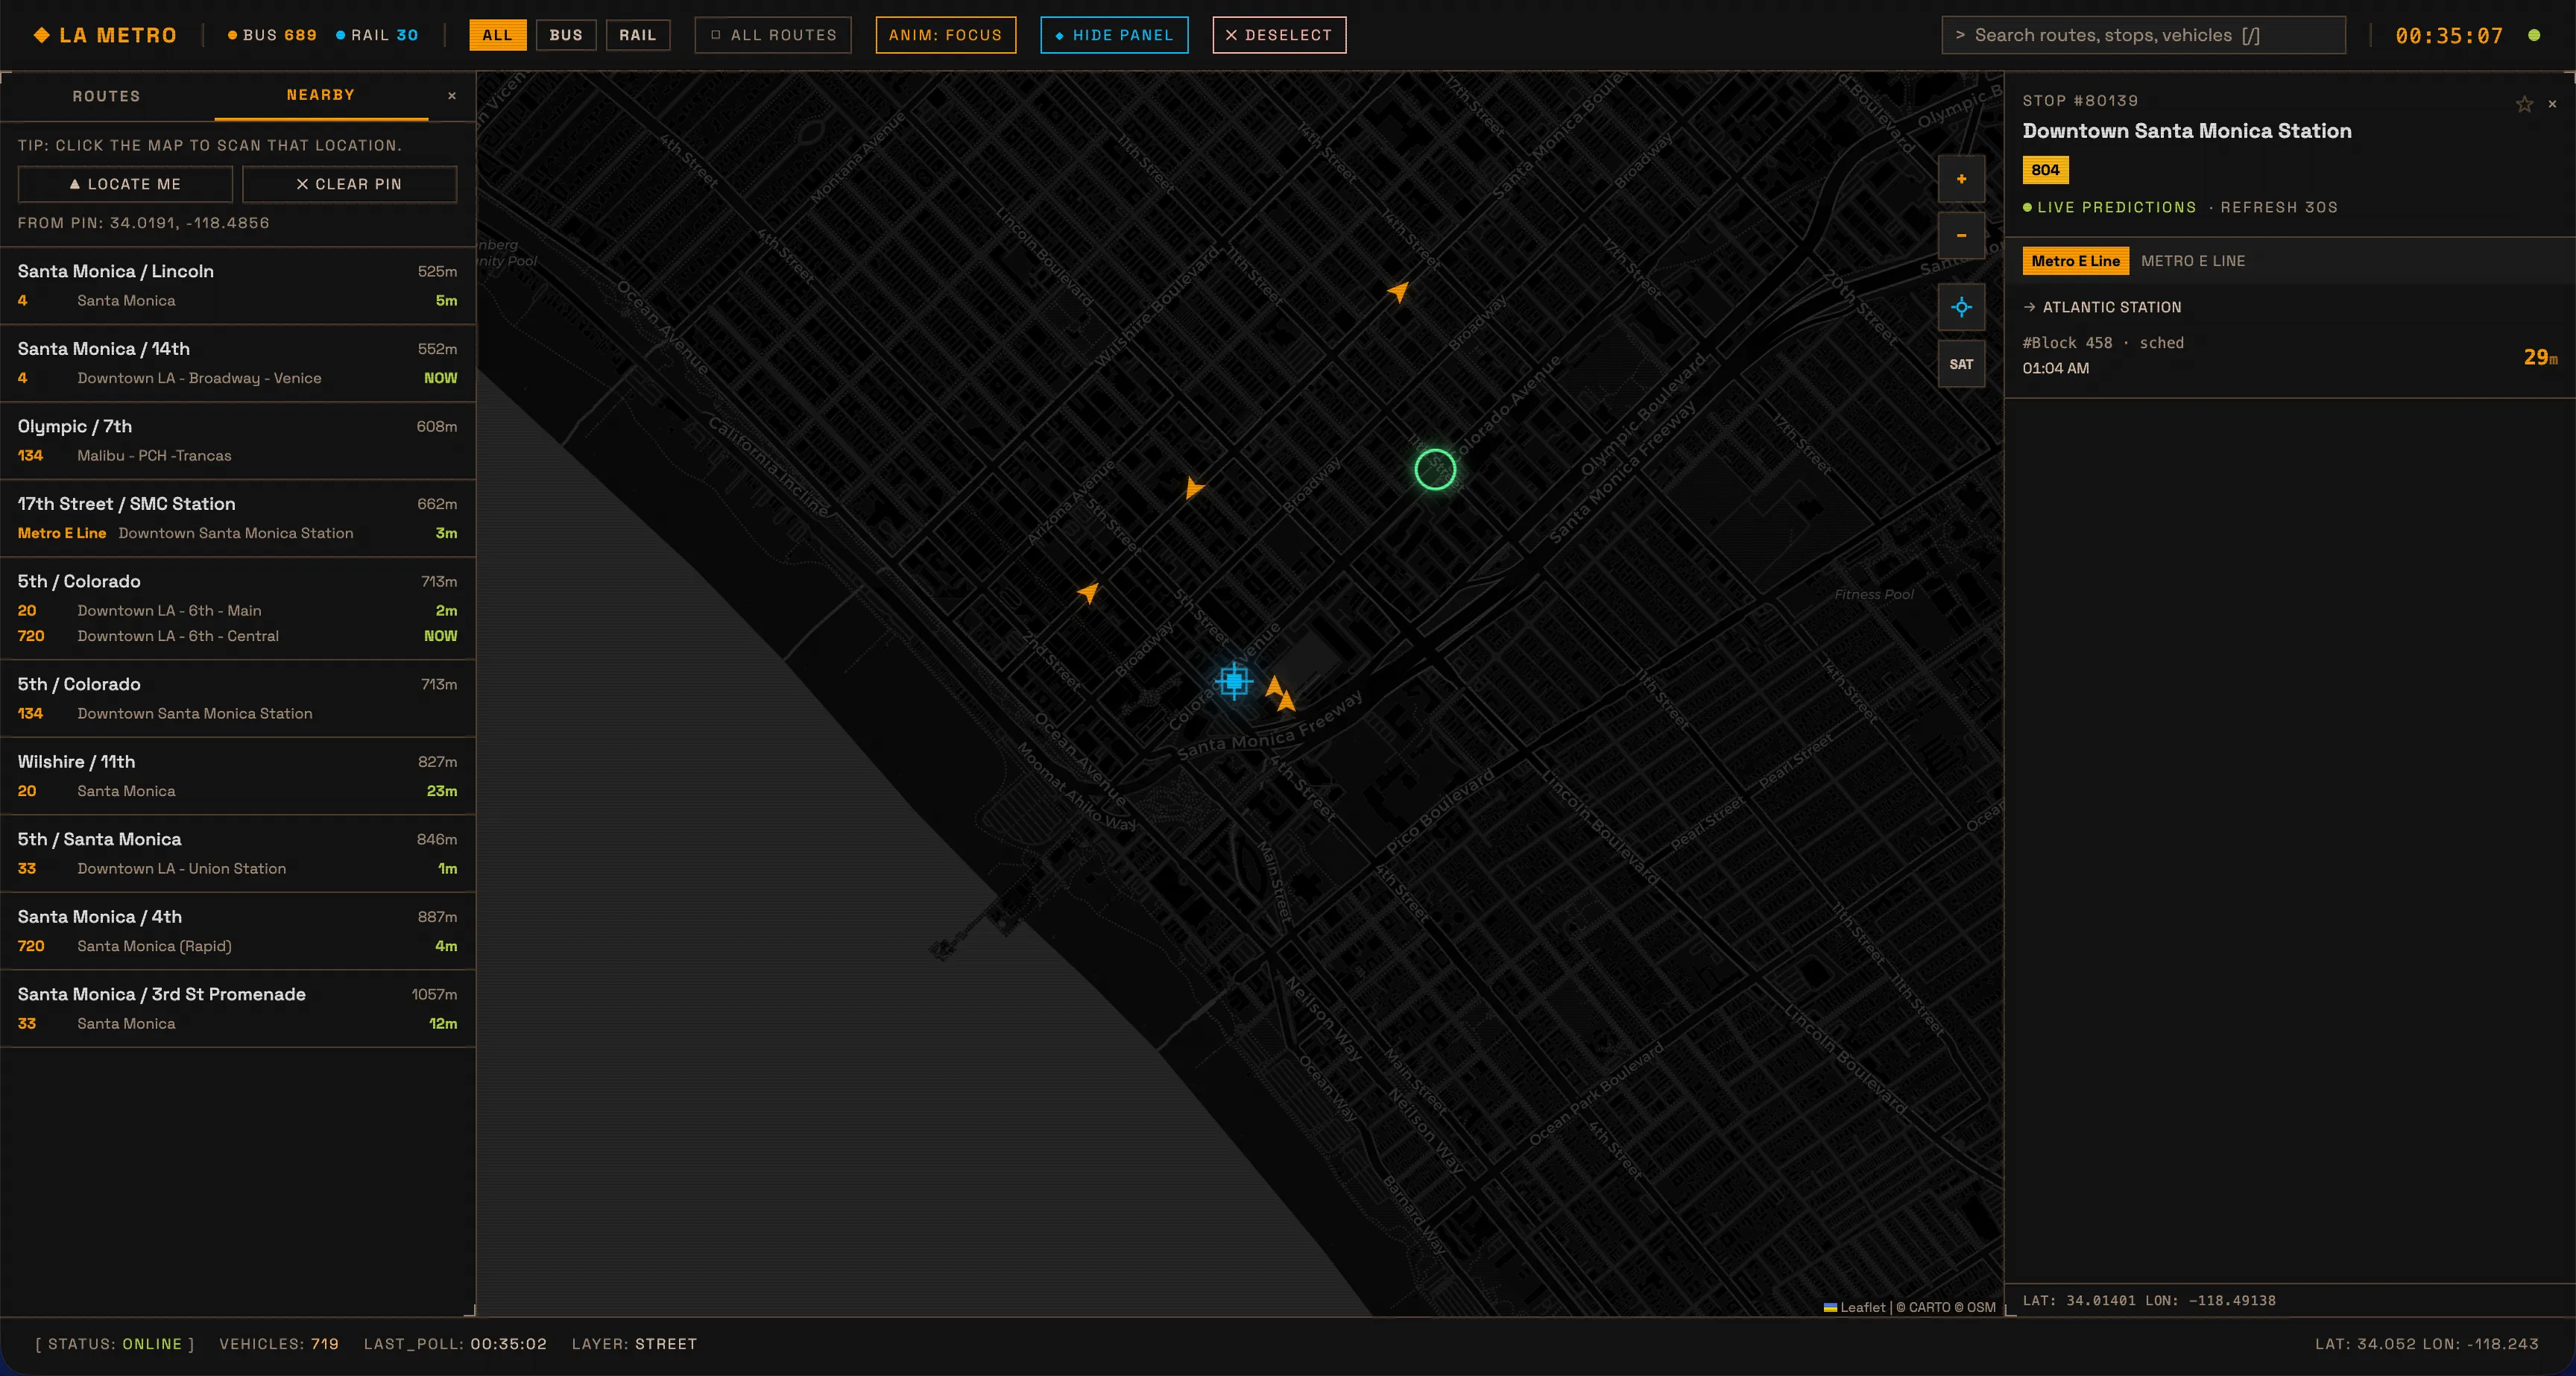The width and height of the screenshot is (2576, 1376).
Task: Open the OSM attribution link
Action: coord(1981,1307)
